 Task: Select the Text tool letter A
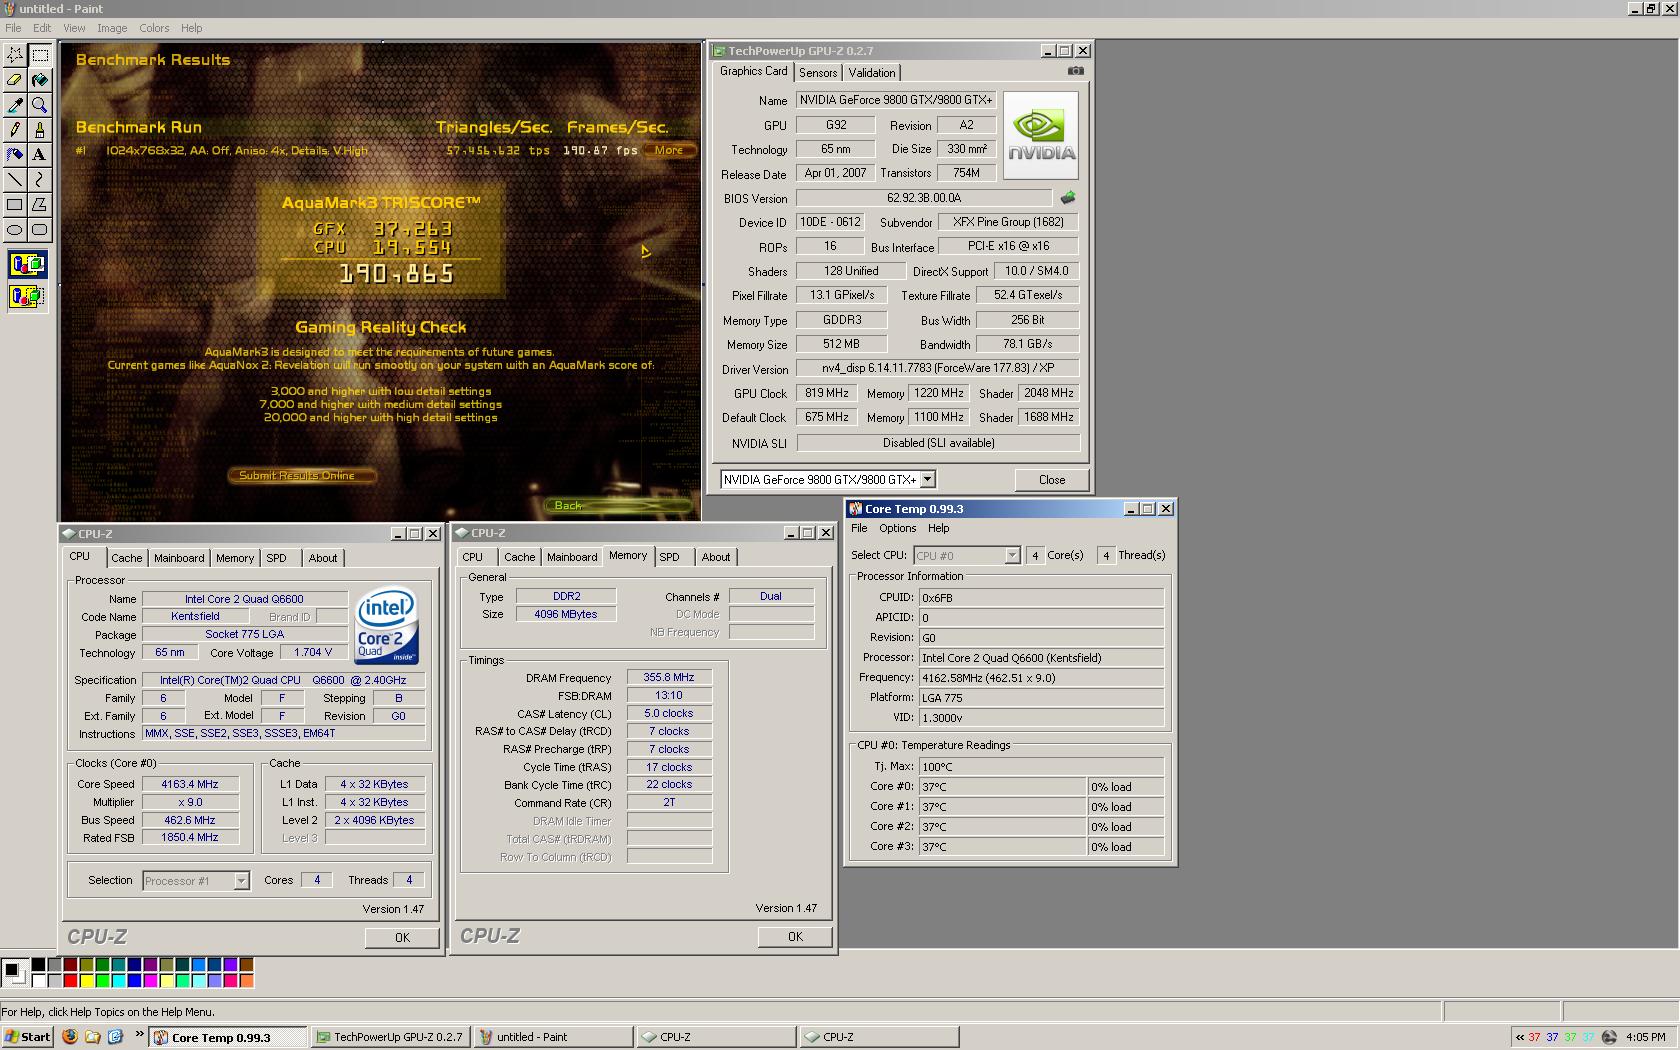point(40,155)
